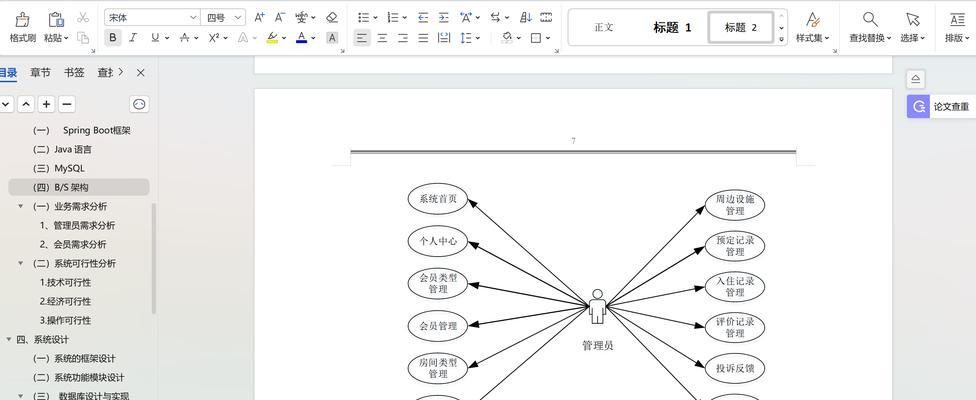Expand the styles gallery arrow
Image resolution: width=976 pixels, height=400 pixels.
[x=782, y=39]
